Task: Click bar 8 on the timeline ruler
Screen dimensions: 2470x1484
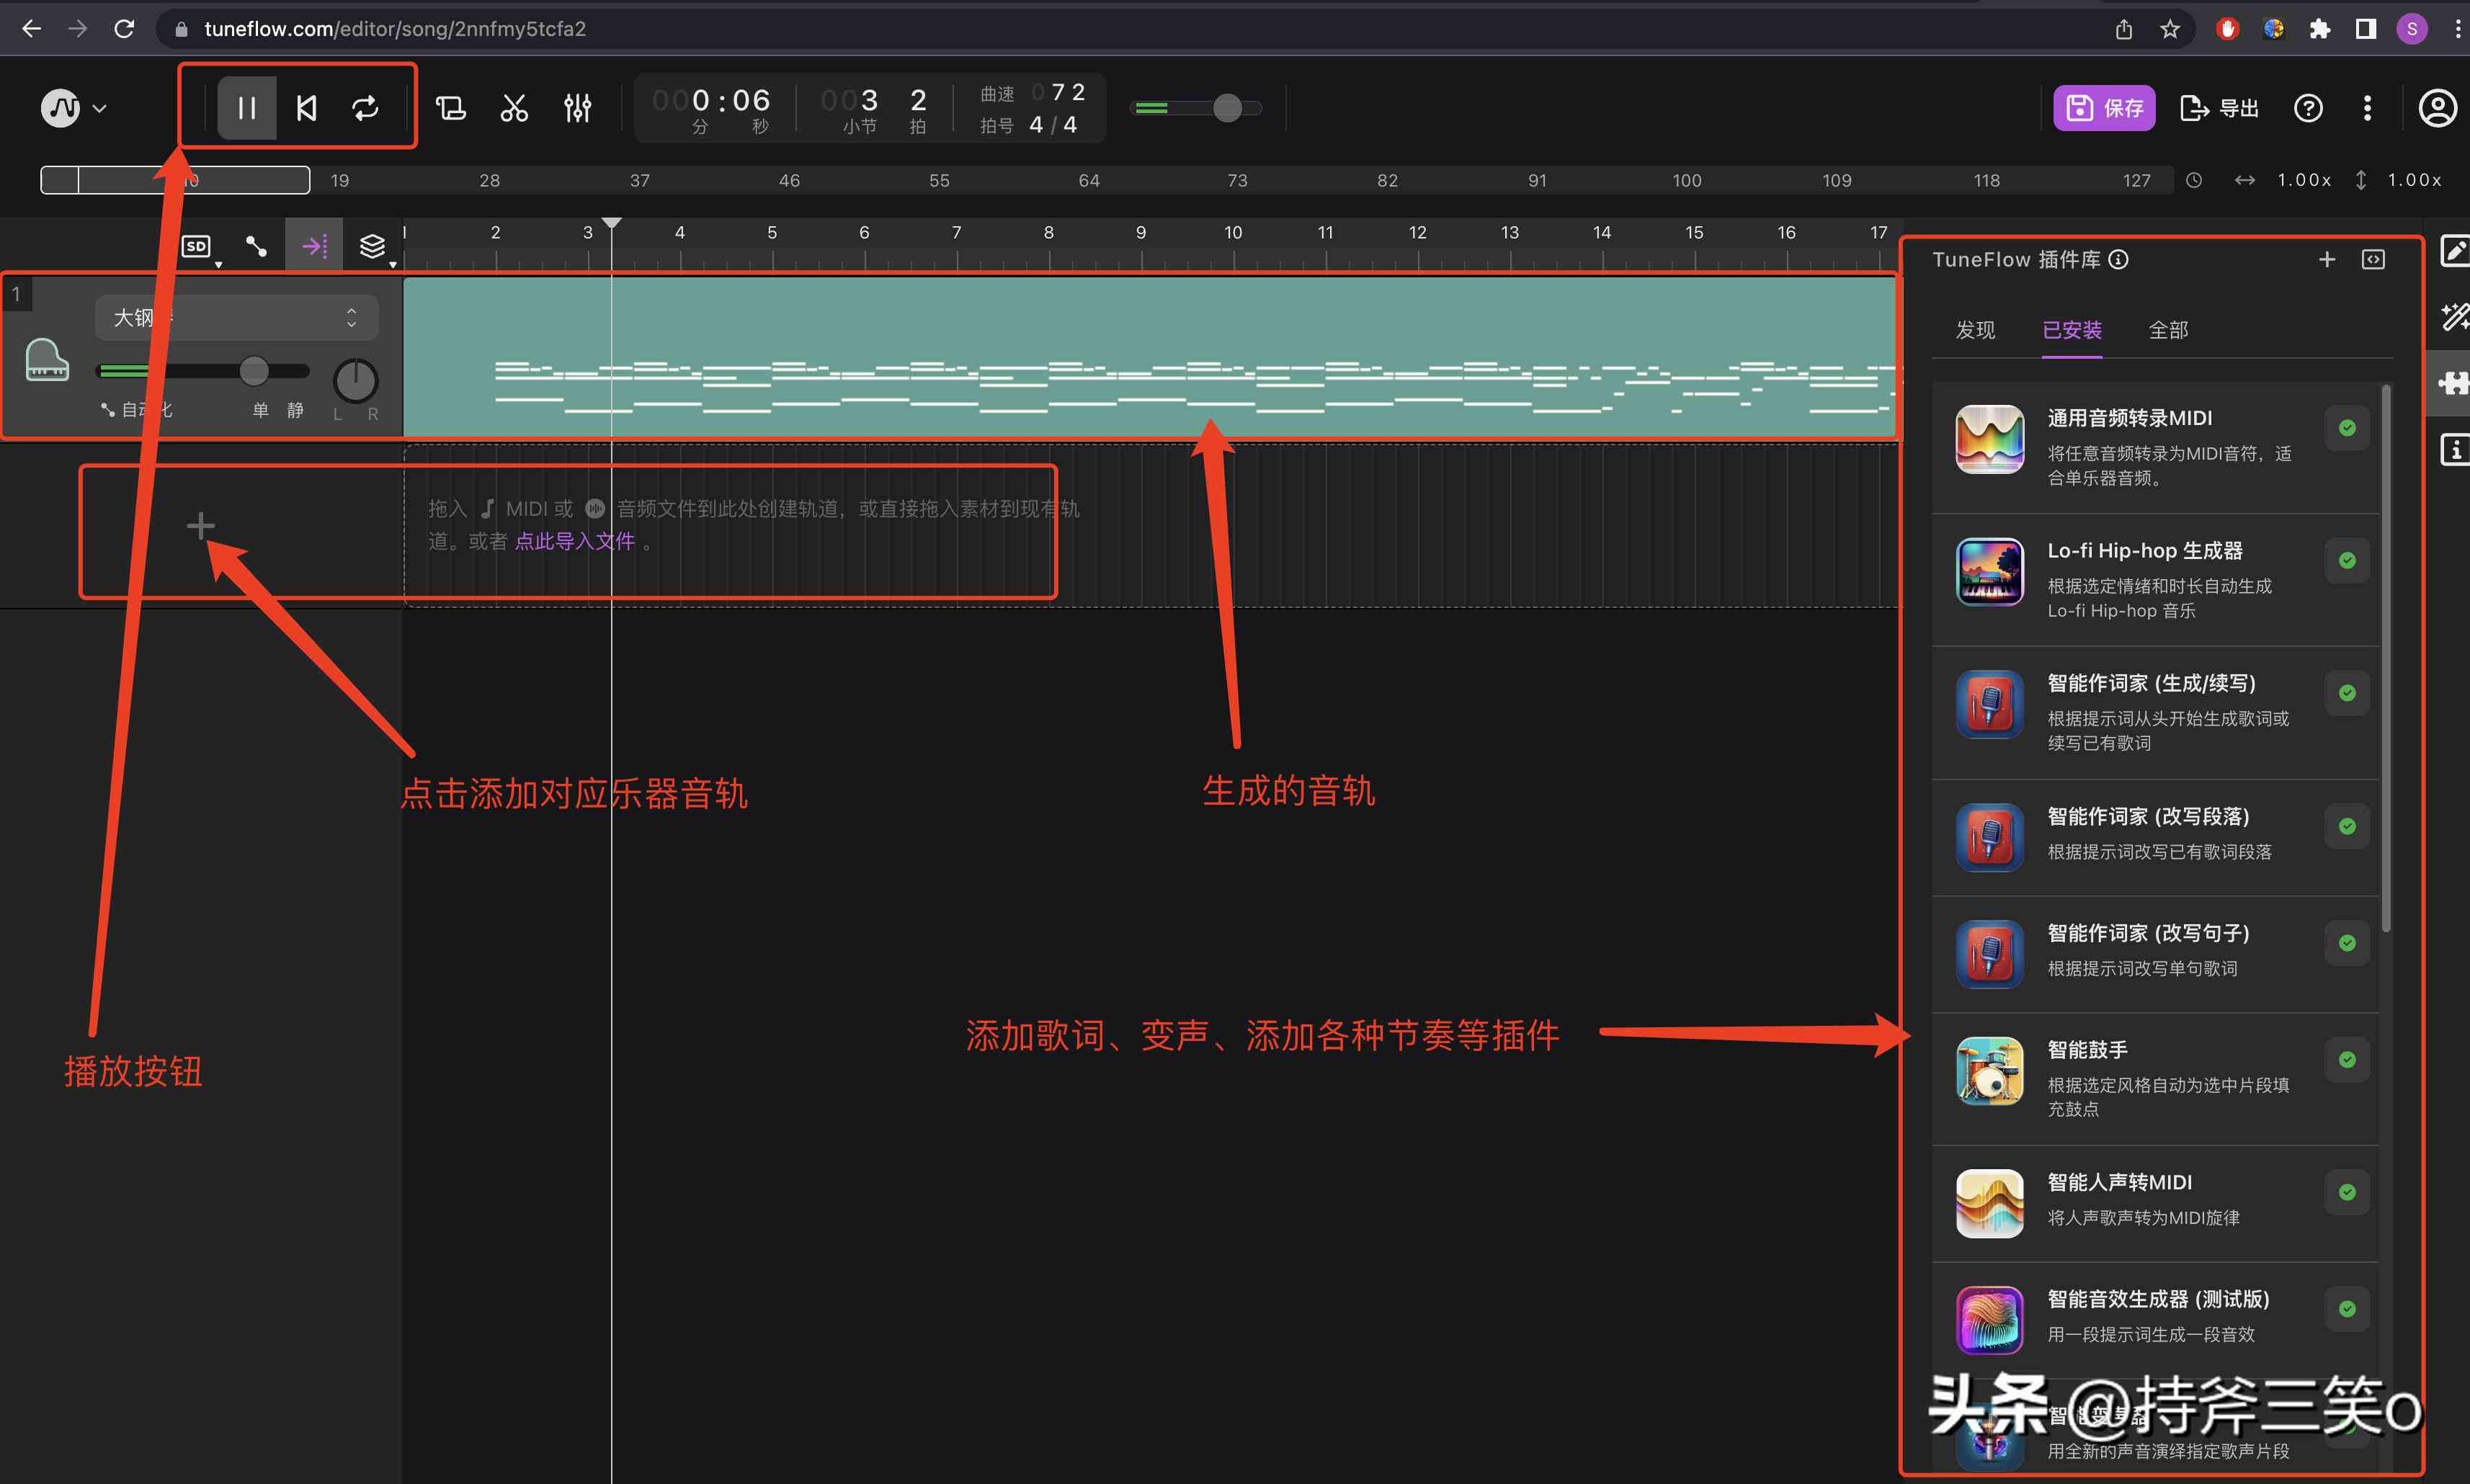Action: [1048, 232]
